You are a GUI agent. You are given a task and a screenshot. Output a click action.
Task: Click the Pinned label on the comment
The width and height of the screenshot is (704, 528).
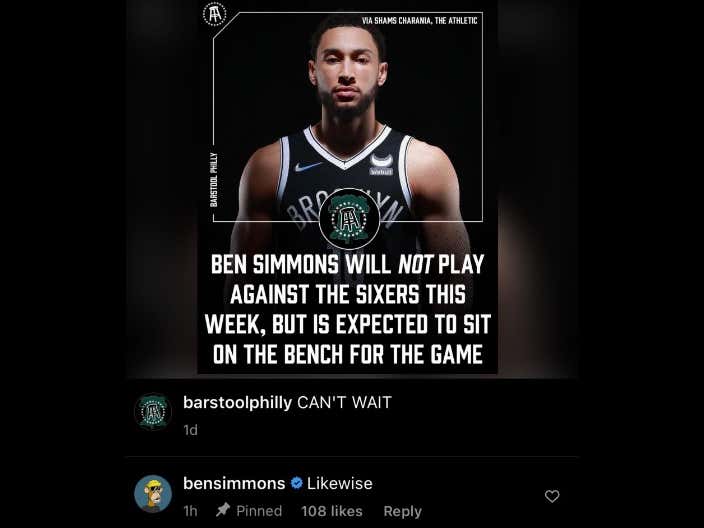(x=259, y=511)
